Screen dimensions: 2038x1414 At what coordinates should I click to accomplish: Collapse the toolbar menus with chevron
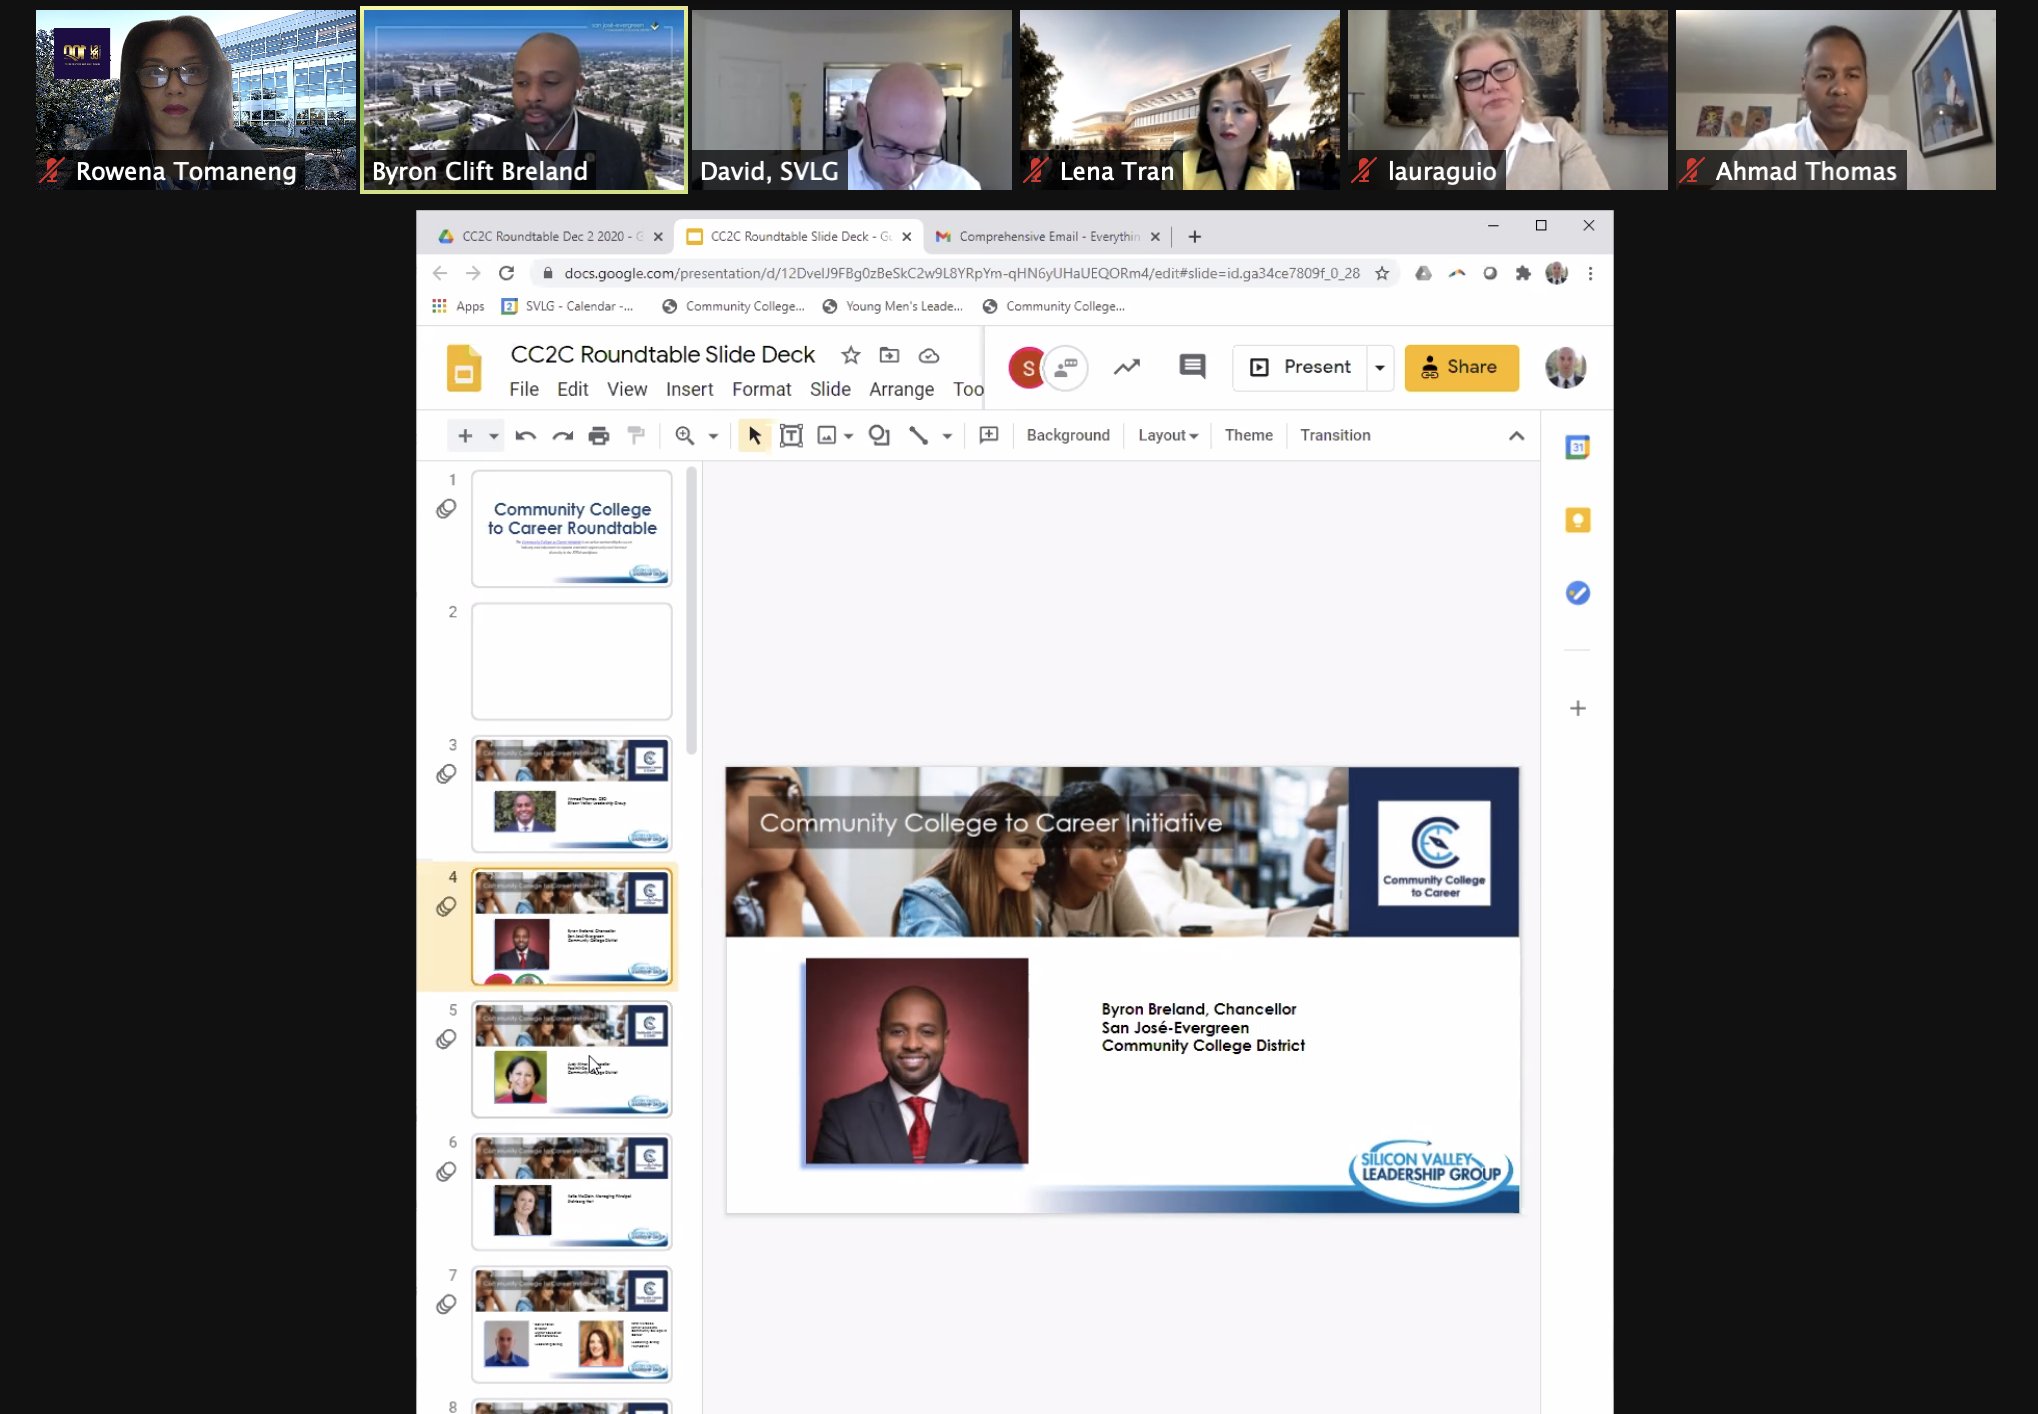pos(1516,435)
